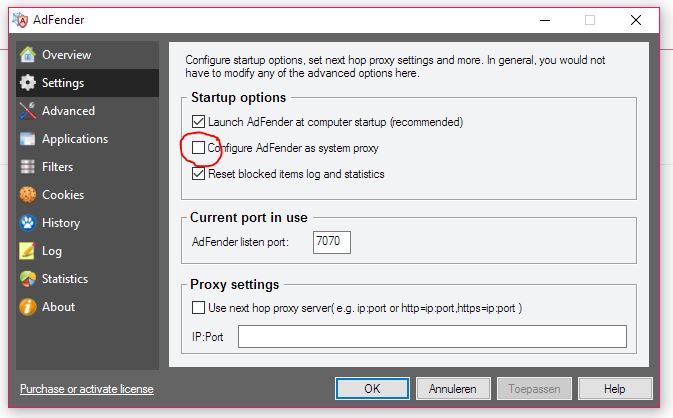Image resolution: width=673 pixels, height=418 pixels.
Task: Minimize the AdFender window
Action: point(545,20)
